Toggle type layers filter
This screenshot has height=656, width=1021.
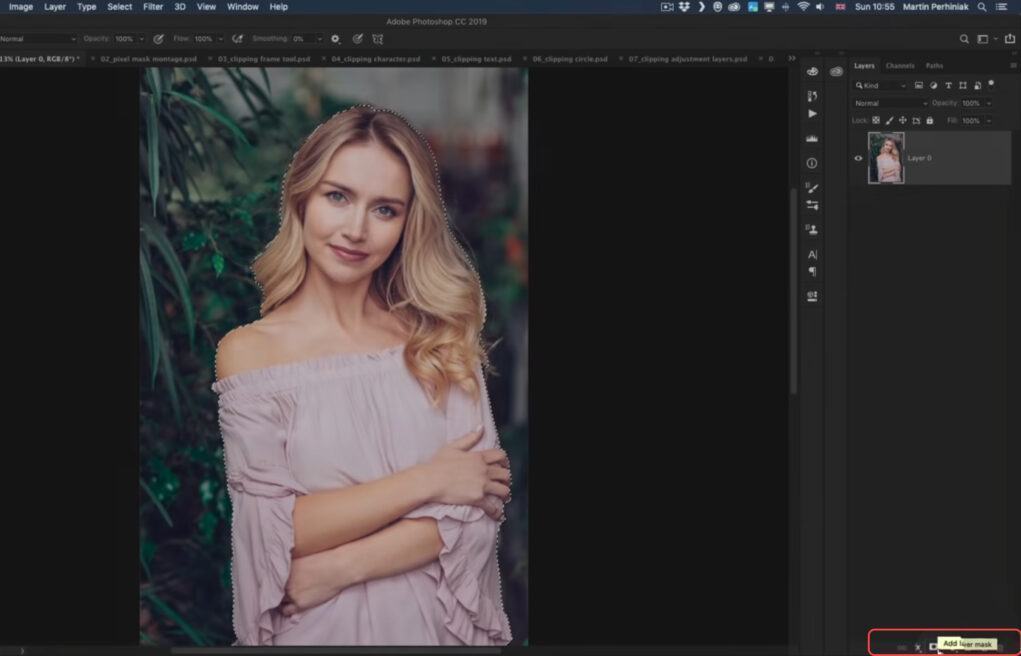tap(948, 85)
